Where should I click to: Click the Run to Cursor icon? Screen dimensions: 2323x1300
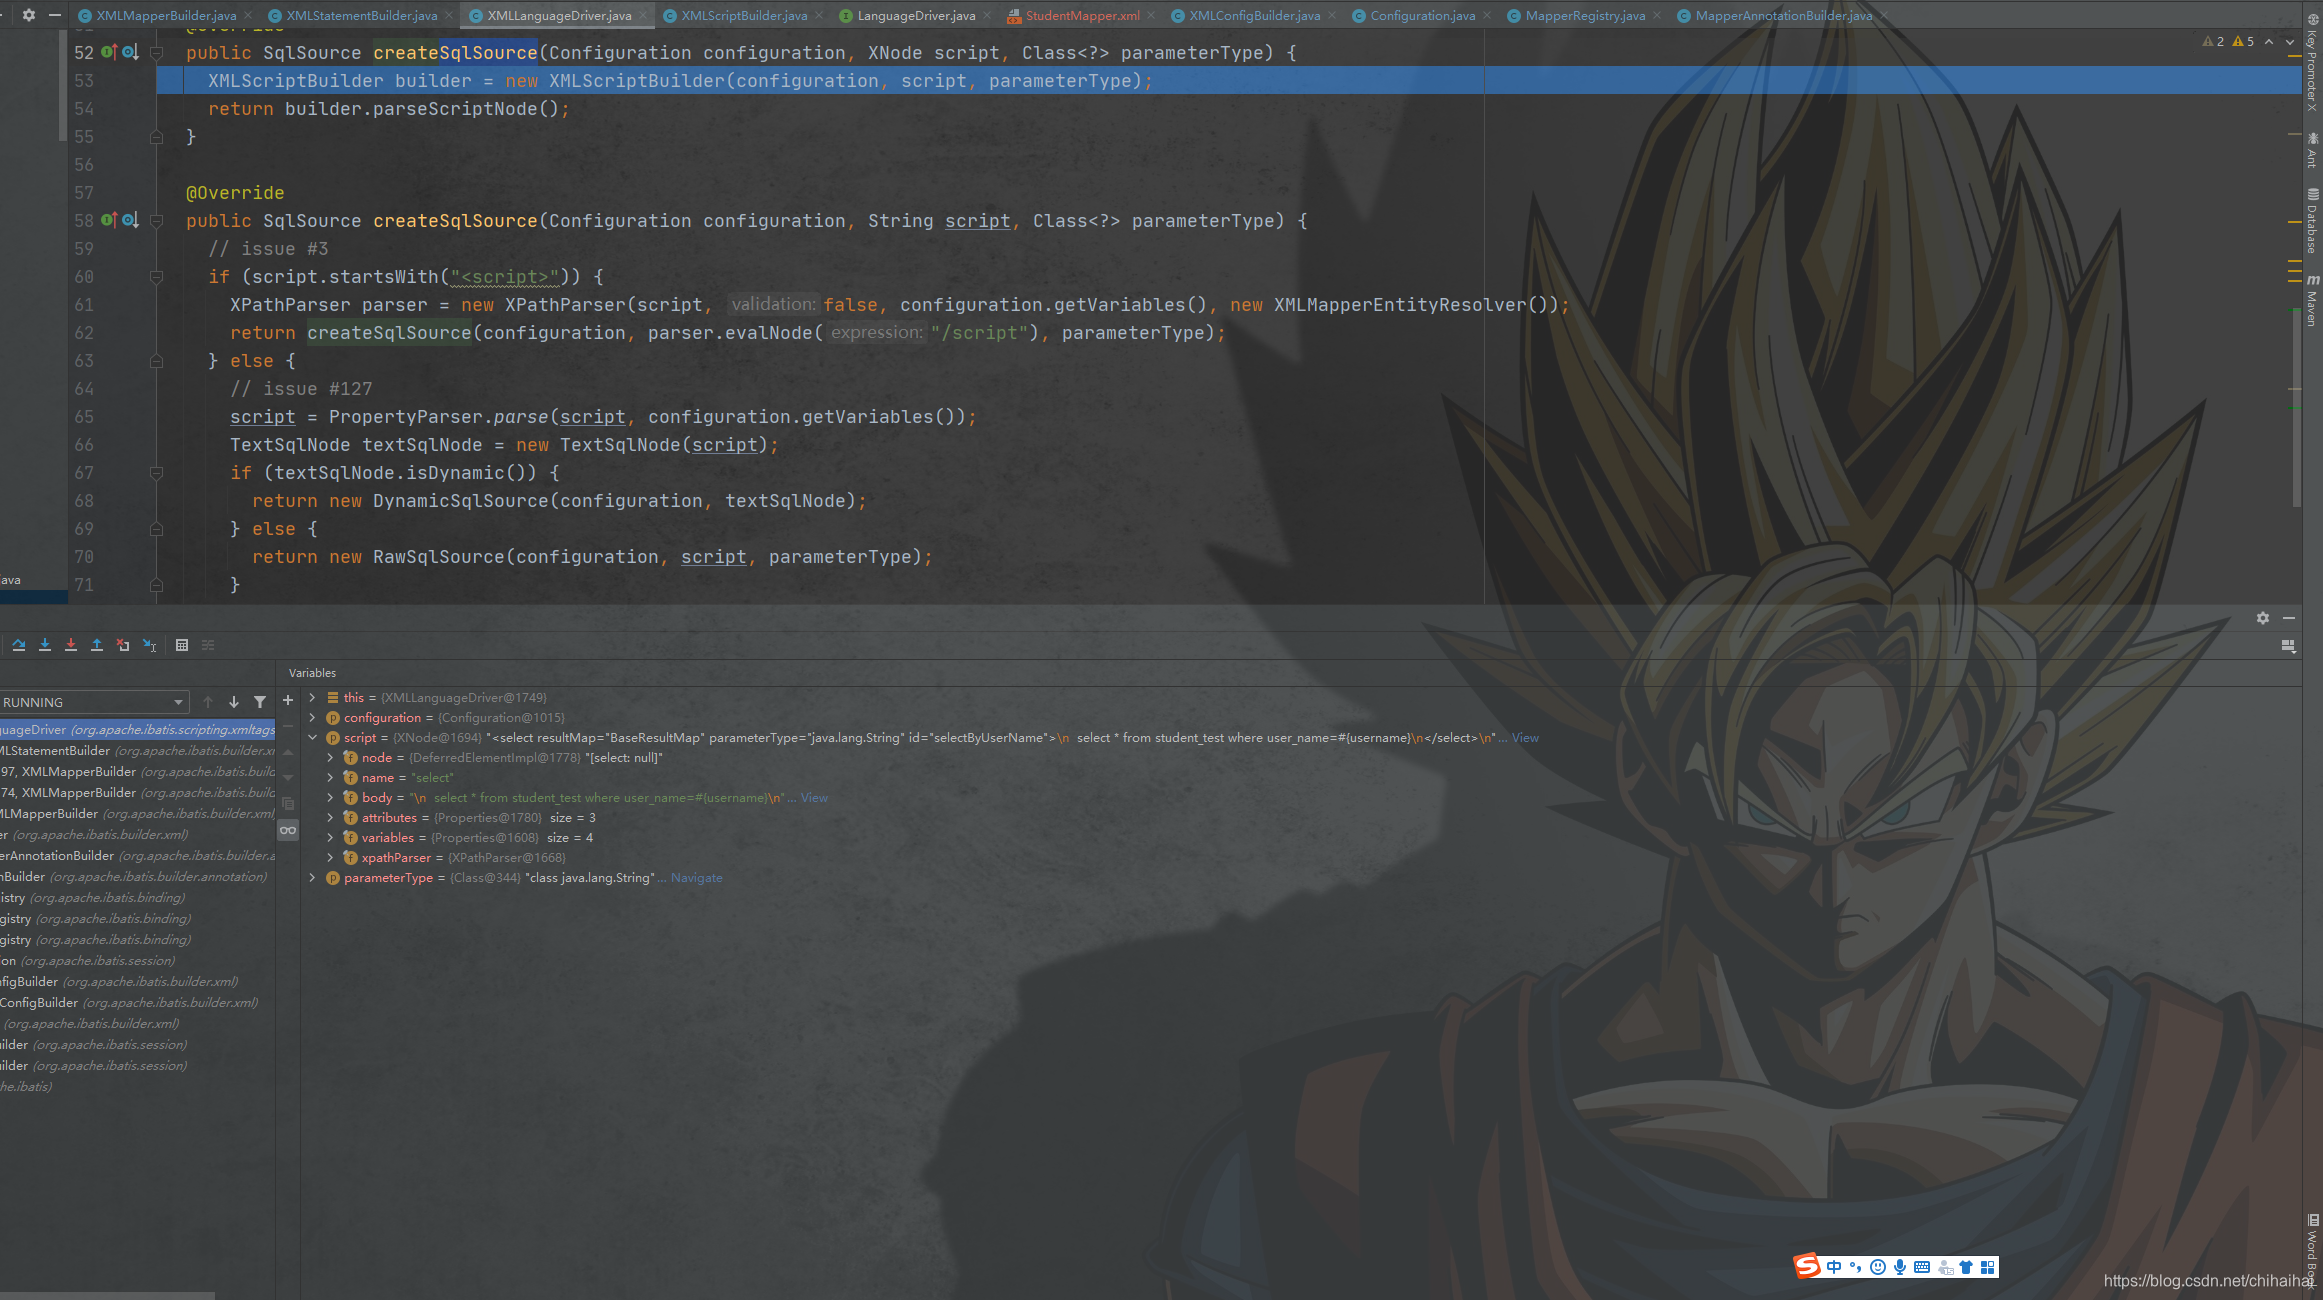pyautogui.click(x=149, y=645)
